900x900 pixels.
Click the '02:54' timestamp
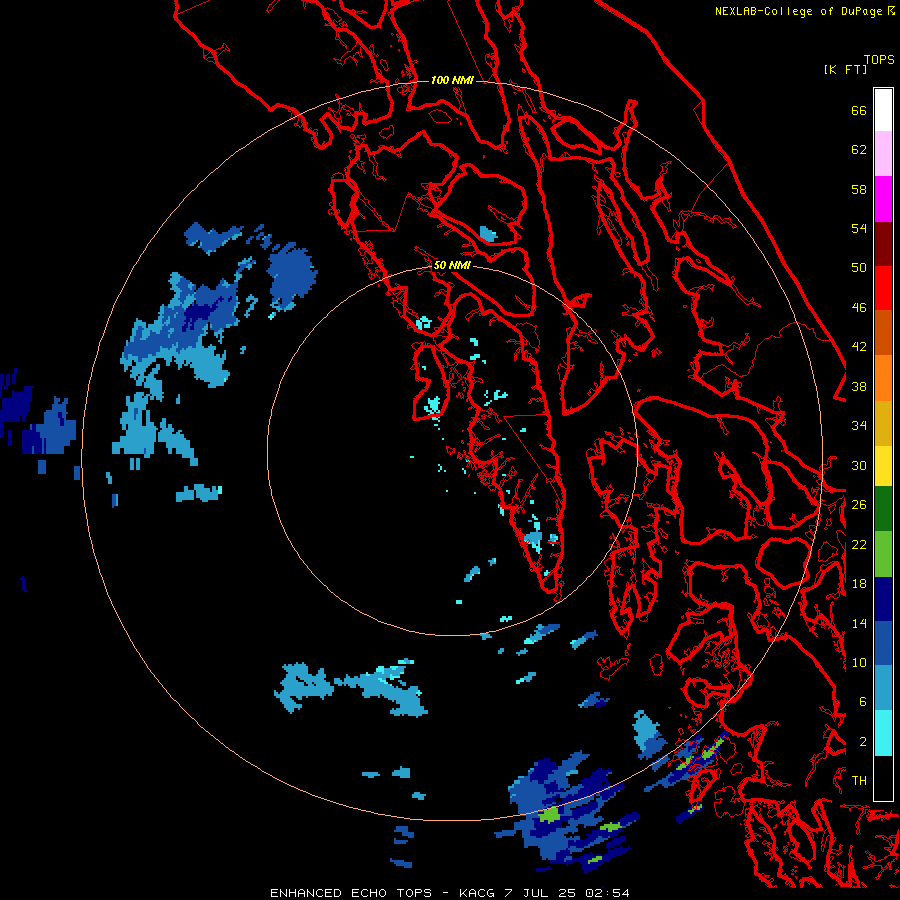point(607,893)
